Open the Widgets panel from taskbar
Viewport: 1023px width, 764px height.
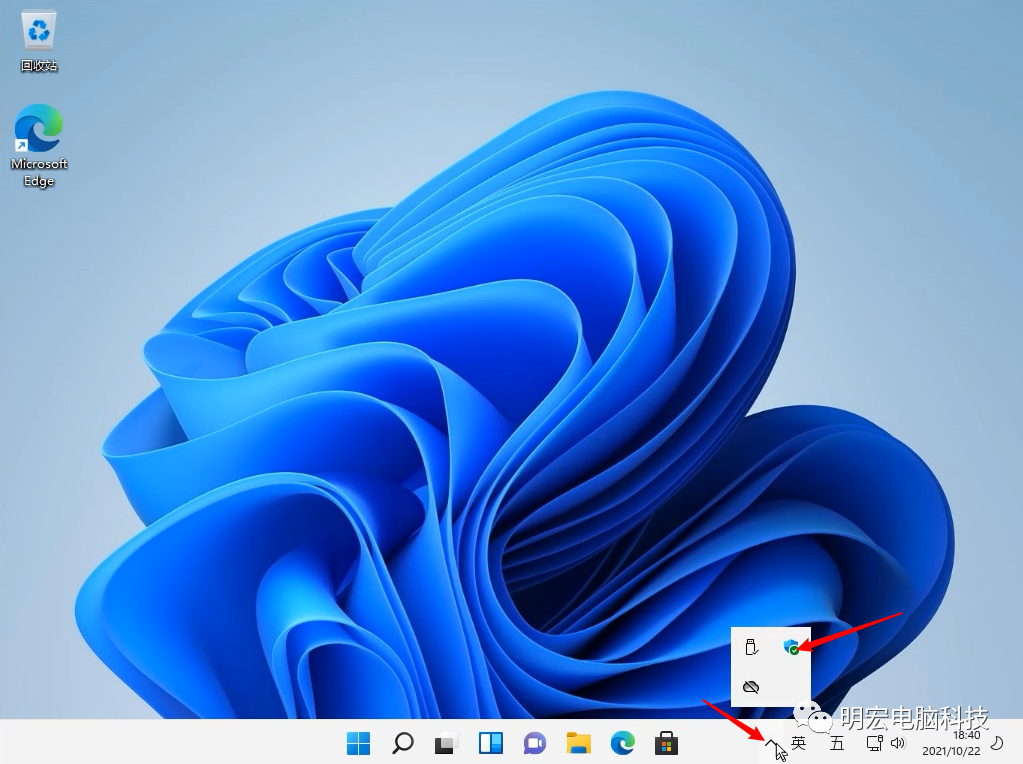click(491, 742)
